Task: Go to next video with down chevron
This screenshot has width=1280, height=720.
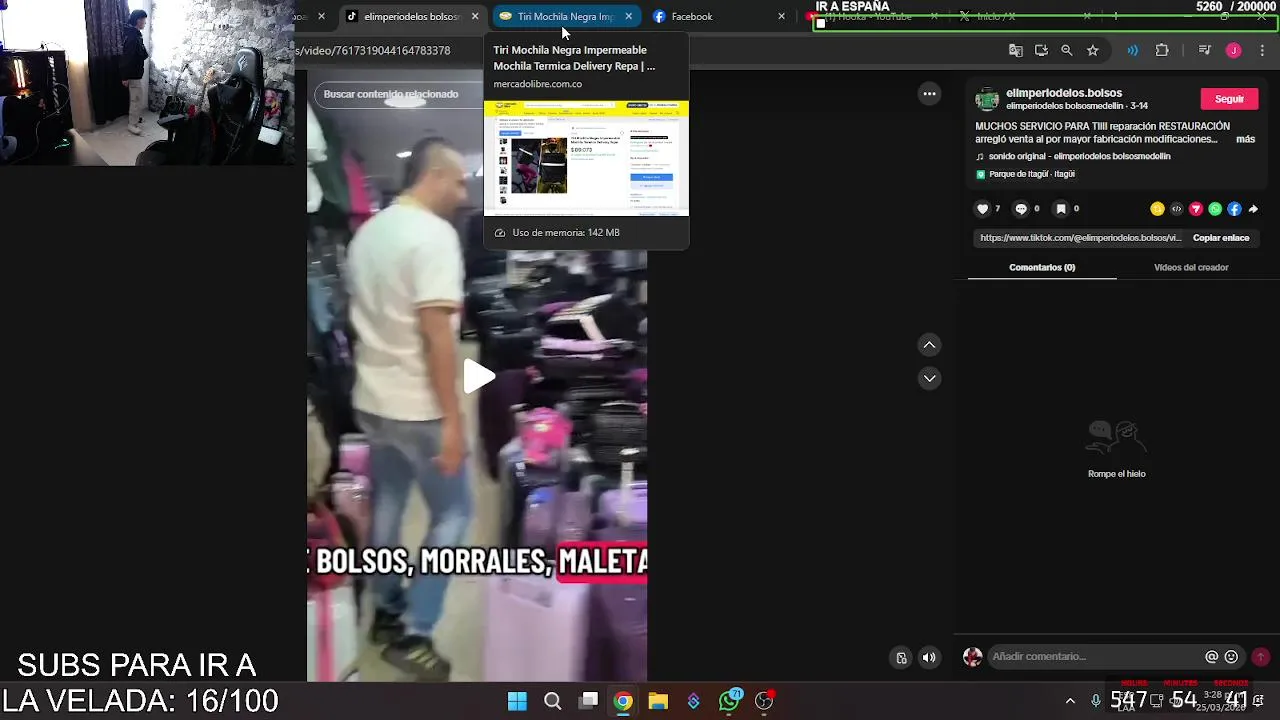Action: 929,378
